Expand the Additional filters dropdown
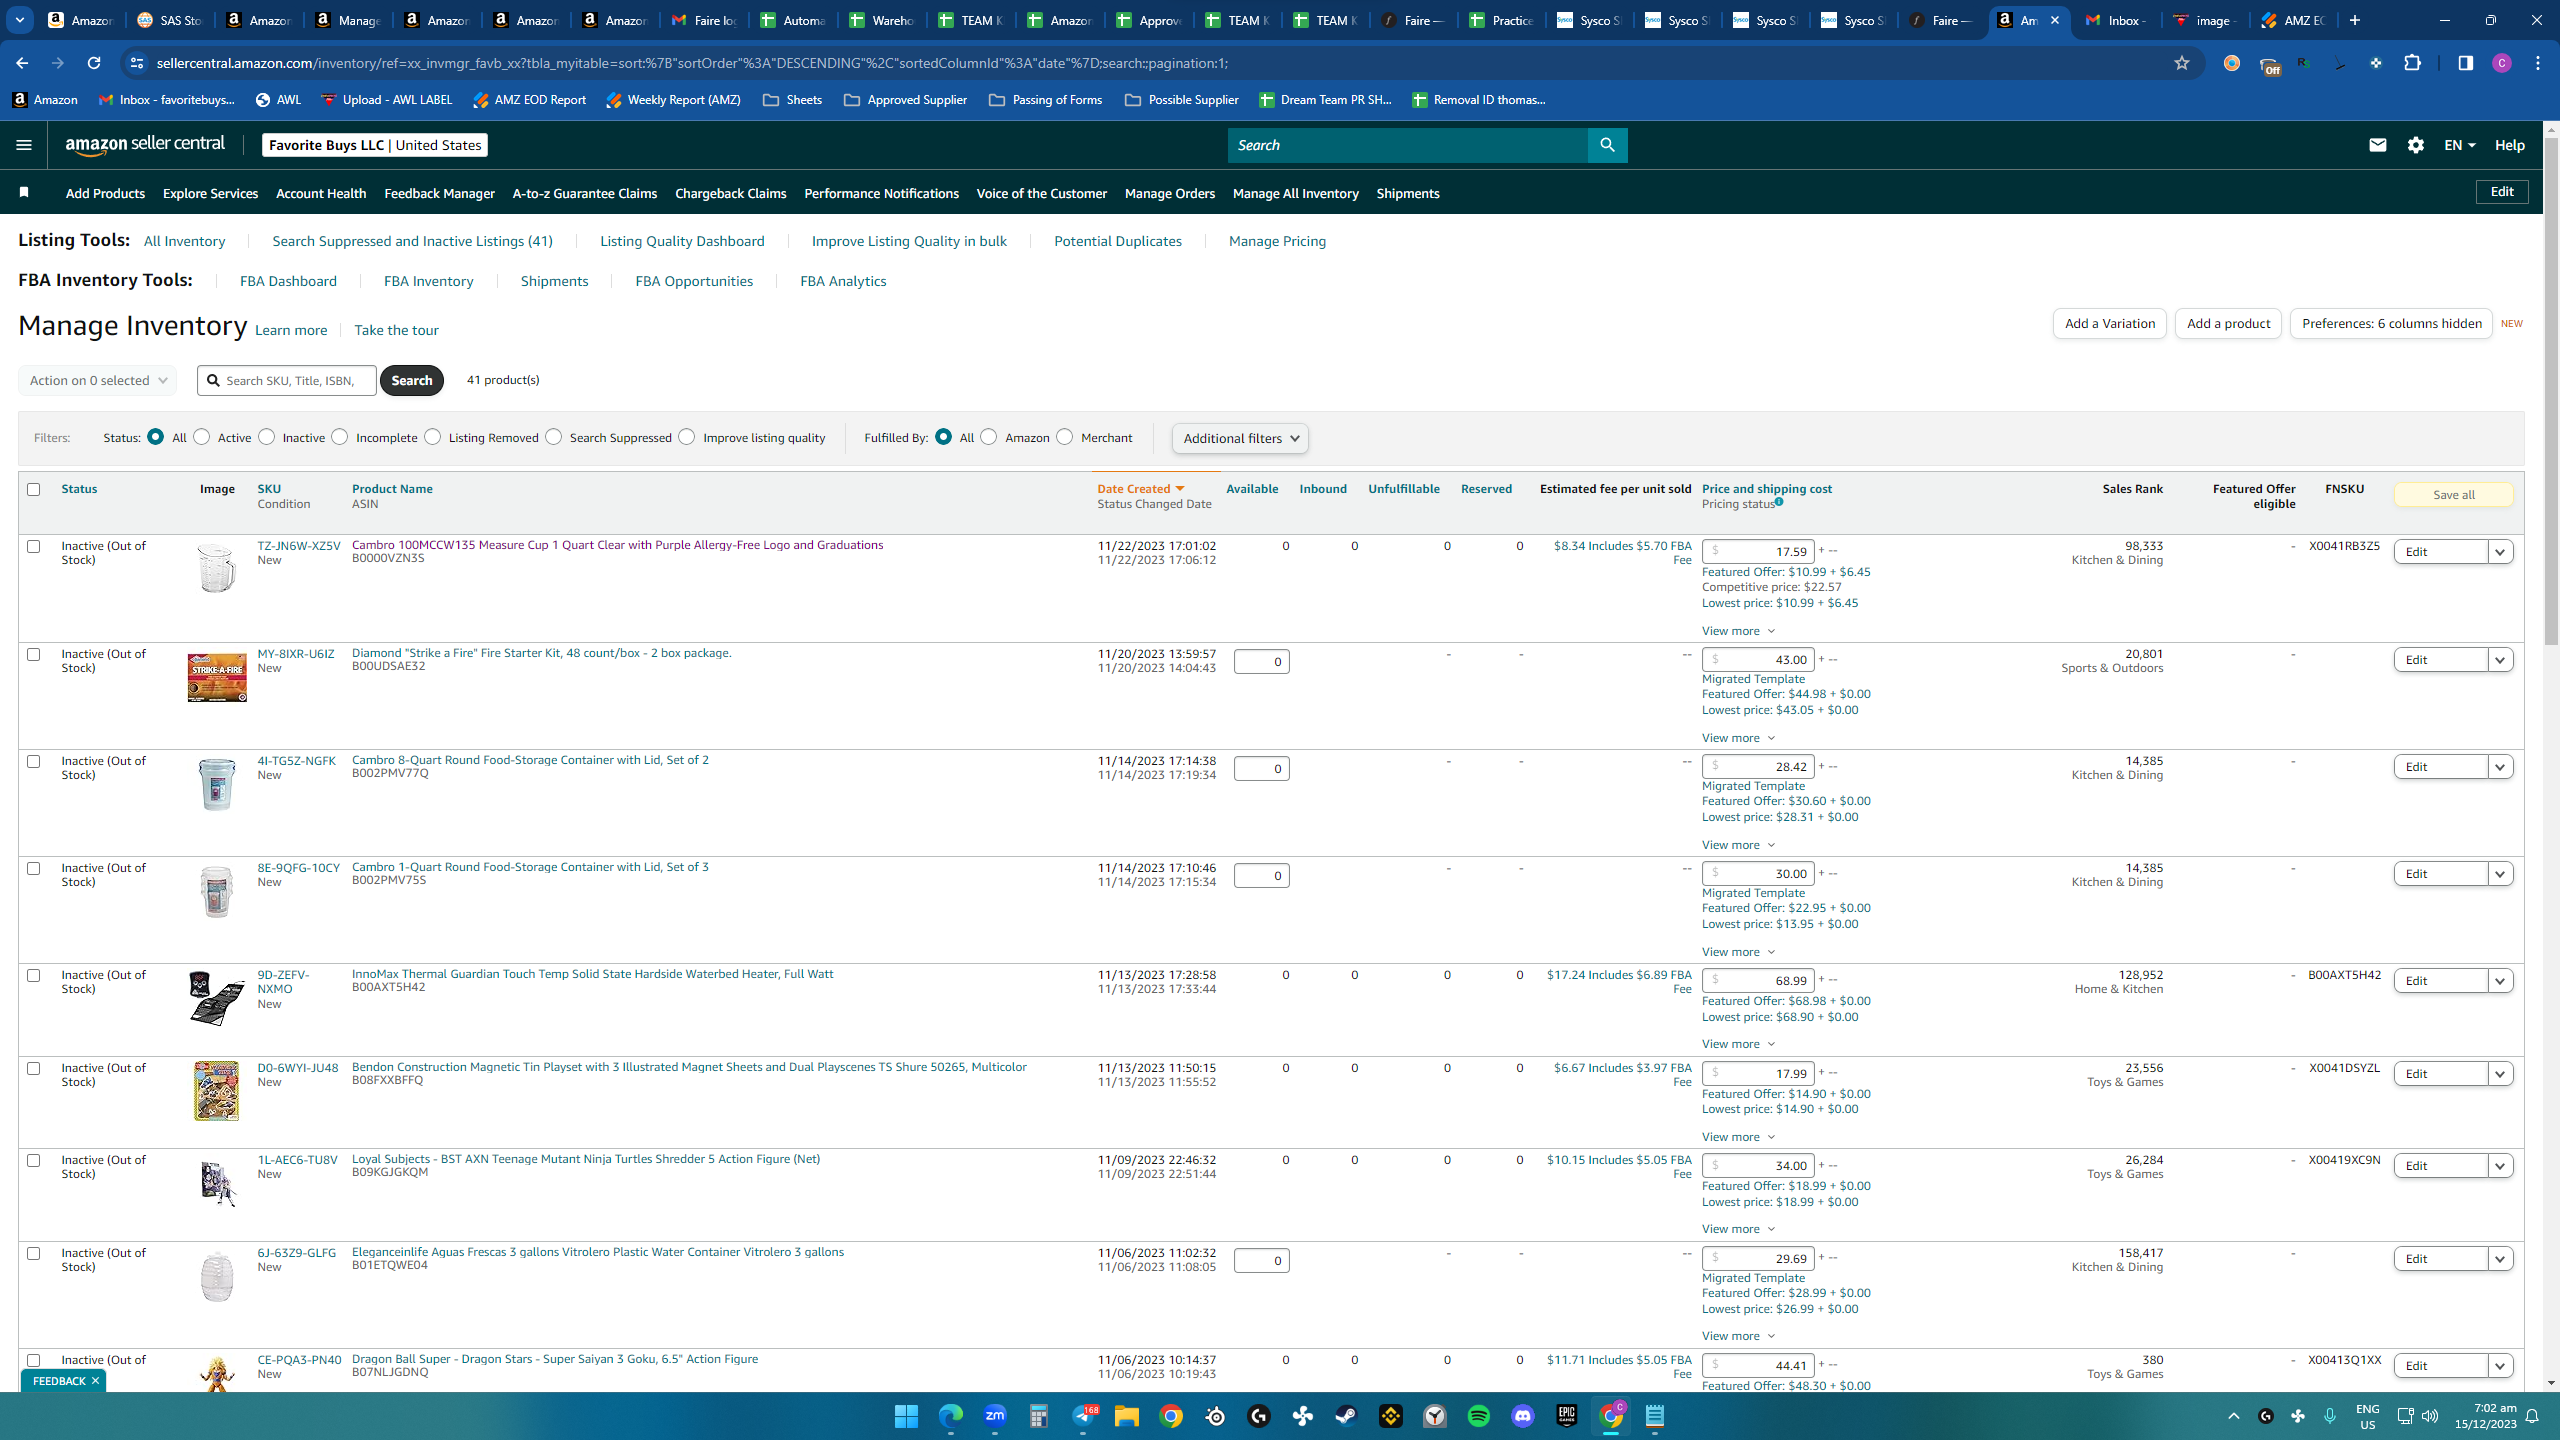Viewport: 2560px width, 1440px height. [1240, 438]
